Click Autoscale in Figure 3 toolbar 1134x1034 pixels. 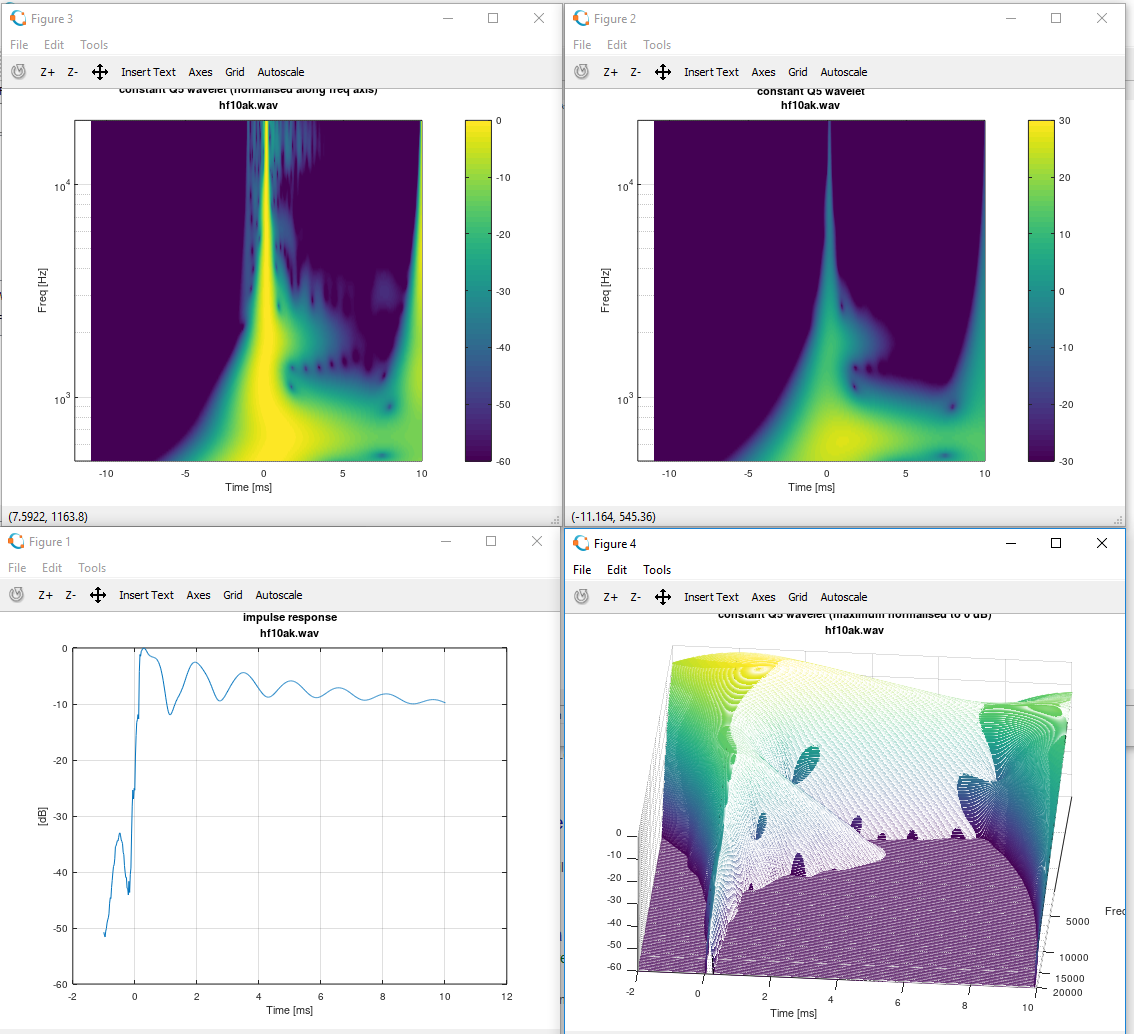[x=281, y=72]
